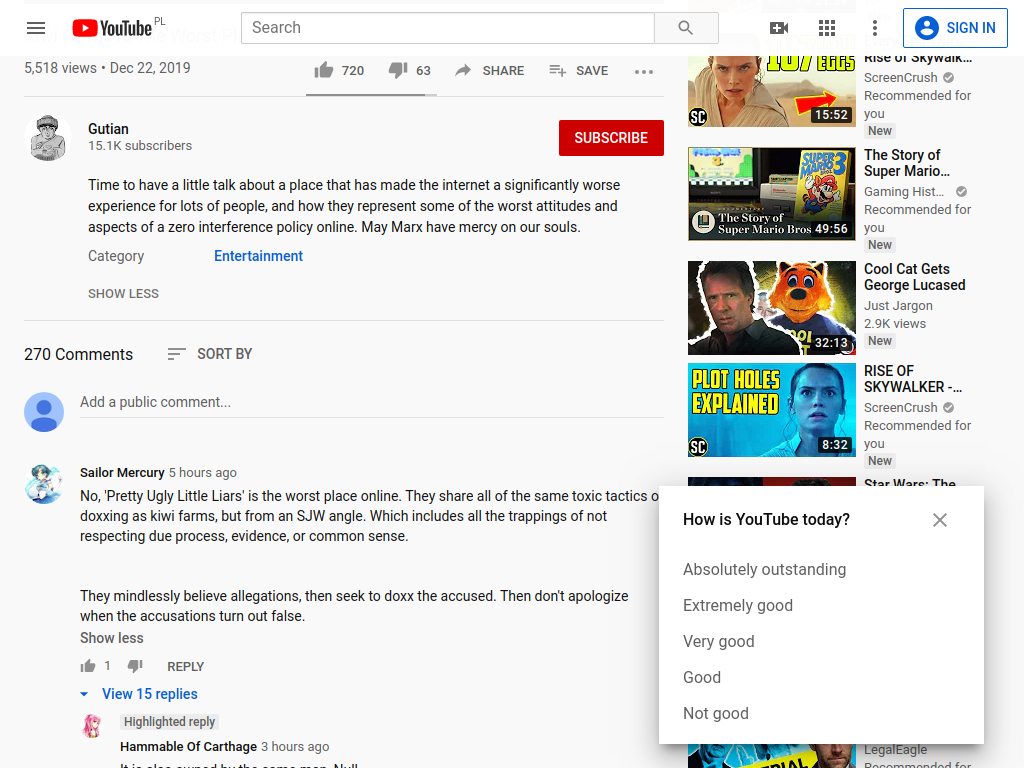Click the search magnifier button
The image size is (1024, 768).
(686, 28)
